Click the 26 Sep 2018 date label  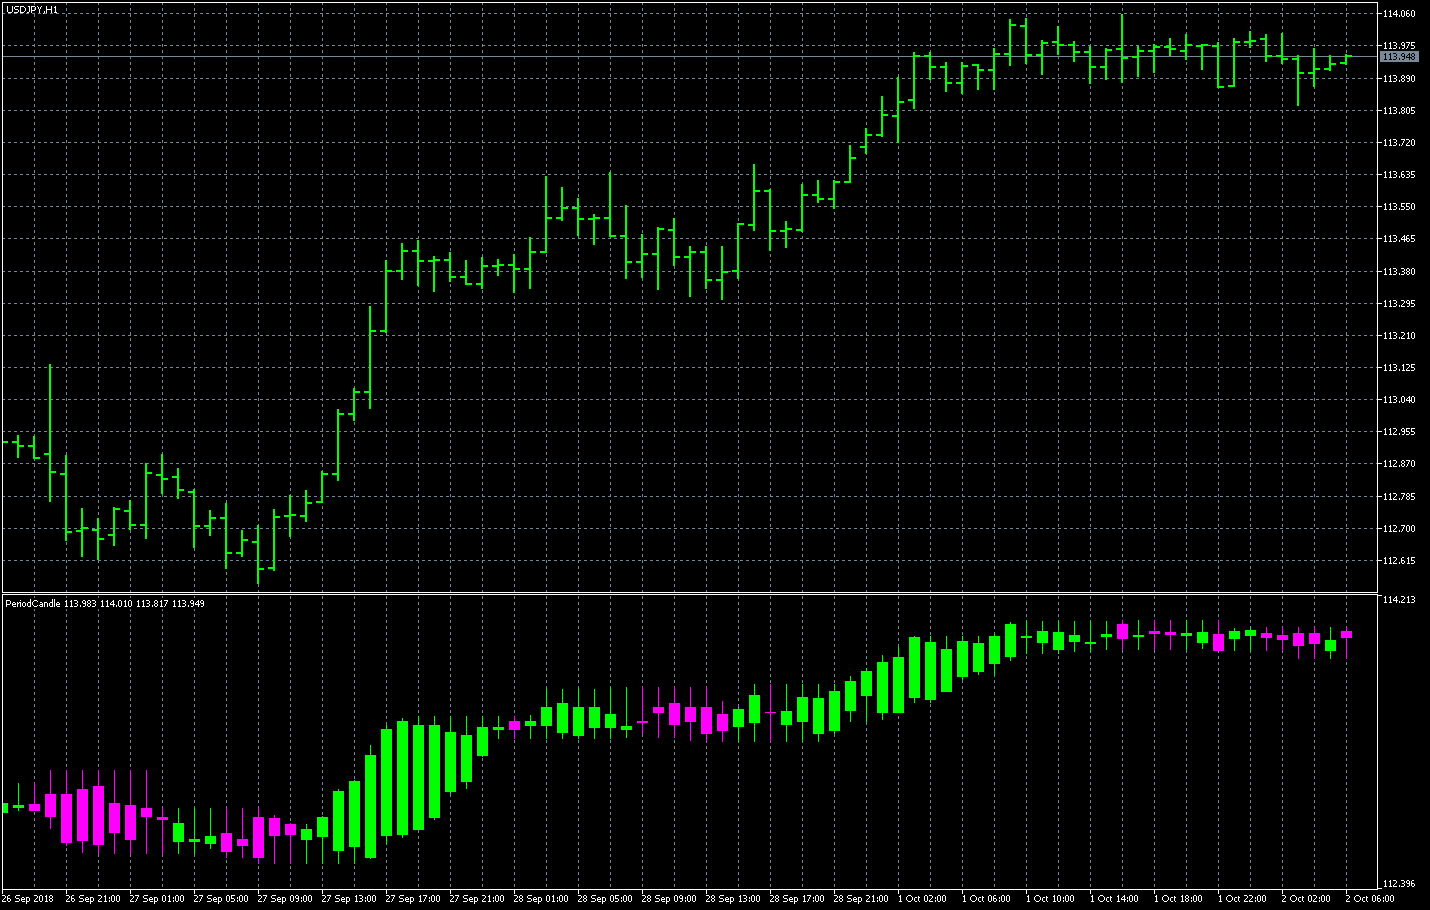click(x=28, y=899)
